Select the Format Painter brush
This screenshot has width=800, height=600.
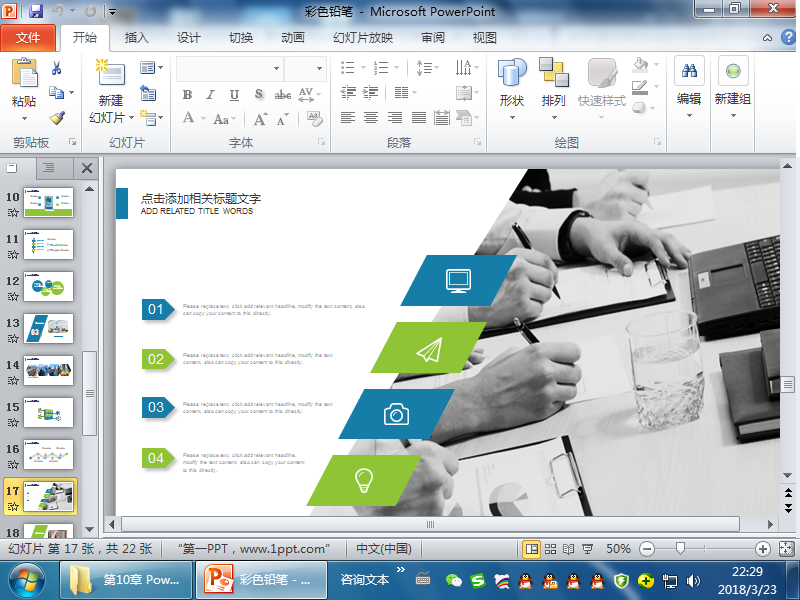click(57, 117)
